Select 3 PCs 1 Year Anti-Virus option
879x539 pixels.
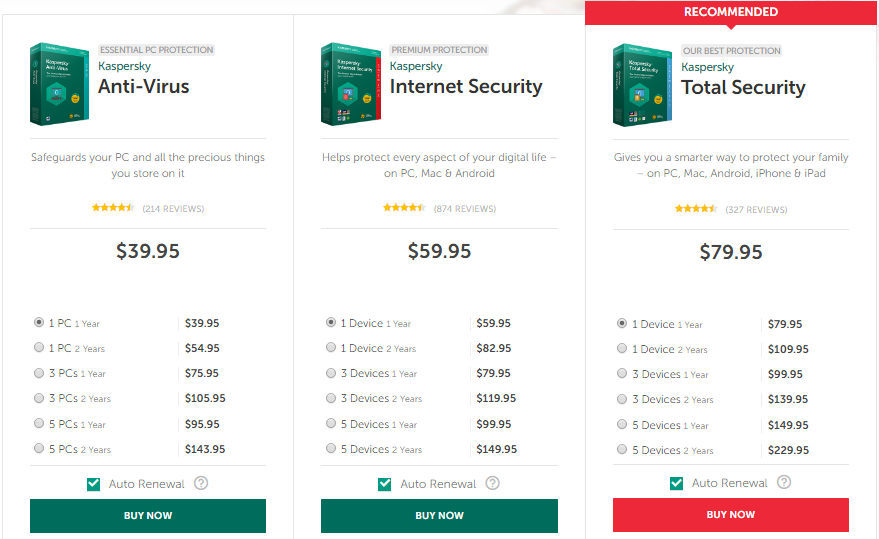(39, 373)
